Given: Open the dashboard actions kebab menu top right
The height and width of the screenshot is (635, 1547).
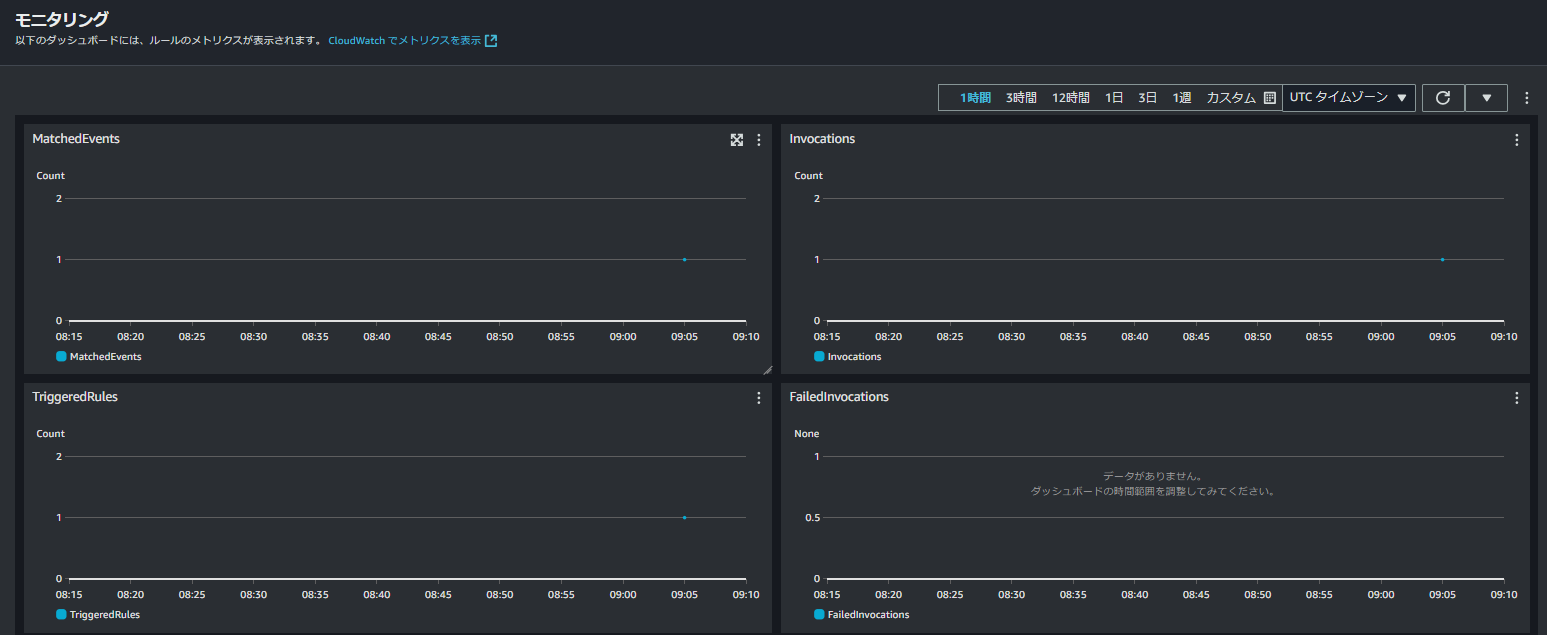Looking at the screenshot, I should (1527, 97).
